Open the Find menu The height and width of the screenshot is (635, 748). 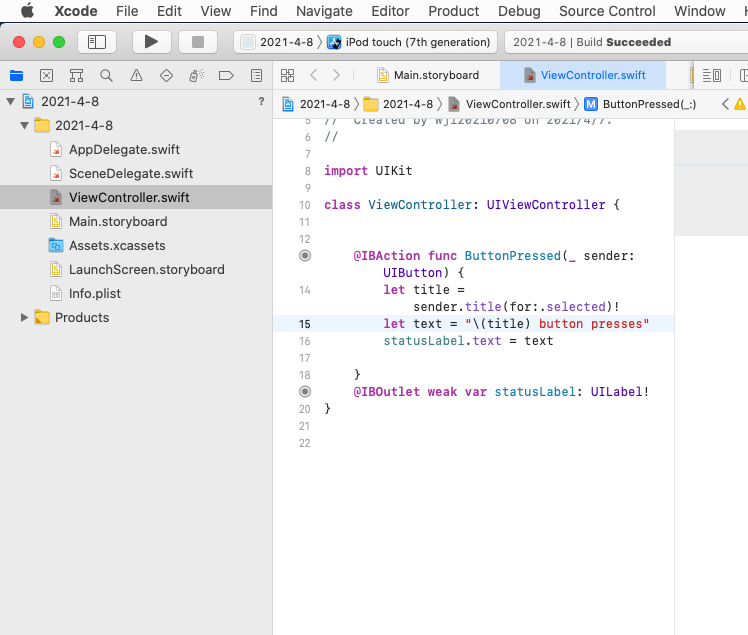pos(263,11)
